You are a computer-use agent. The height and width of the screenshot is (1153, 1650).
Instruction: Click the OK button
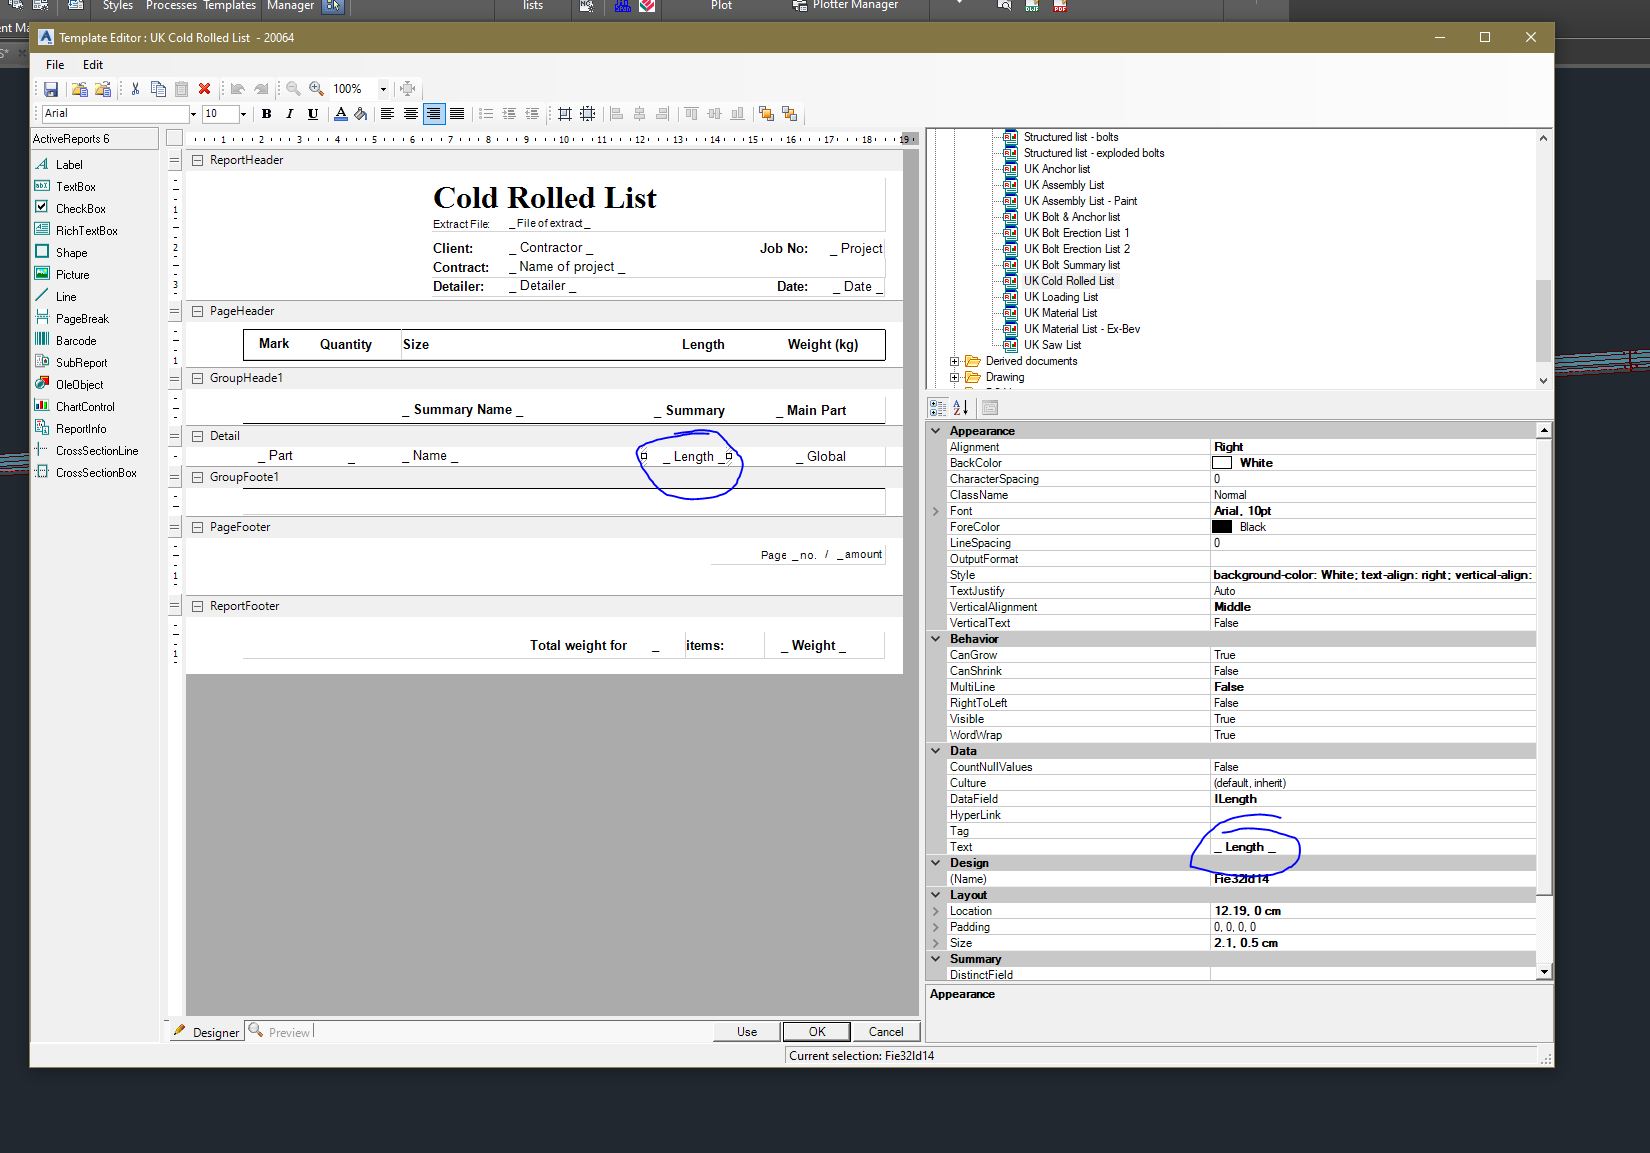point(817,1031)
